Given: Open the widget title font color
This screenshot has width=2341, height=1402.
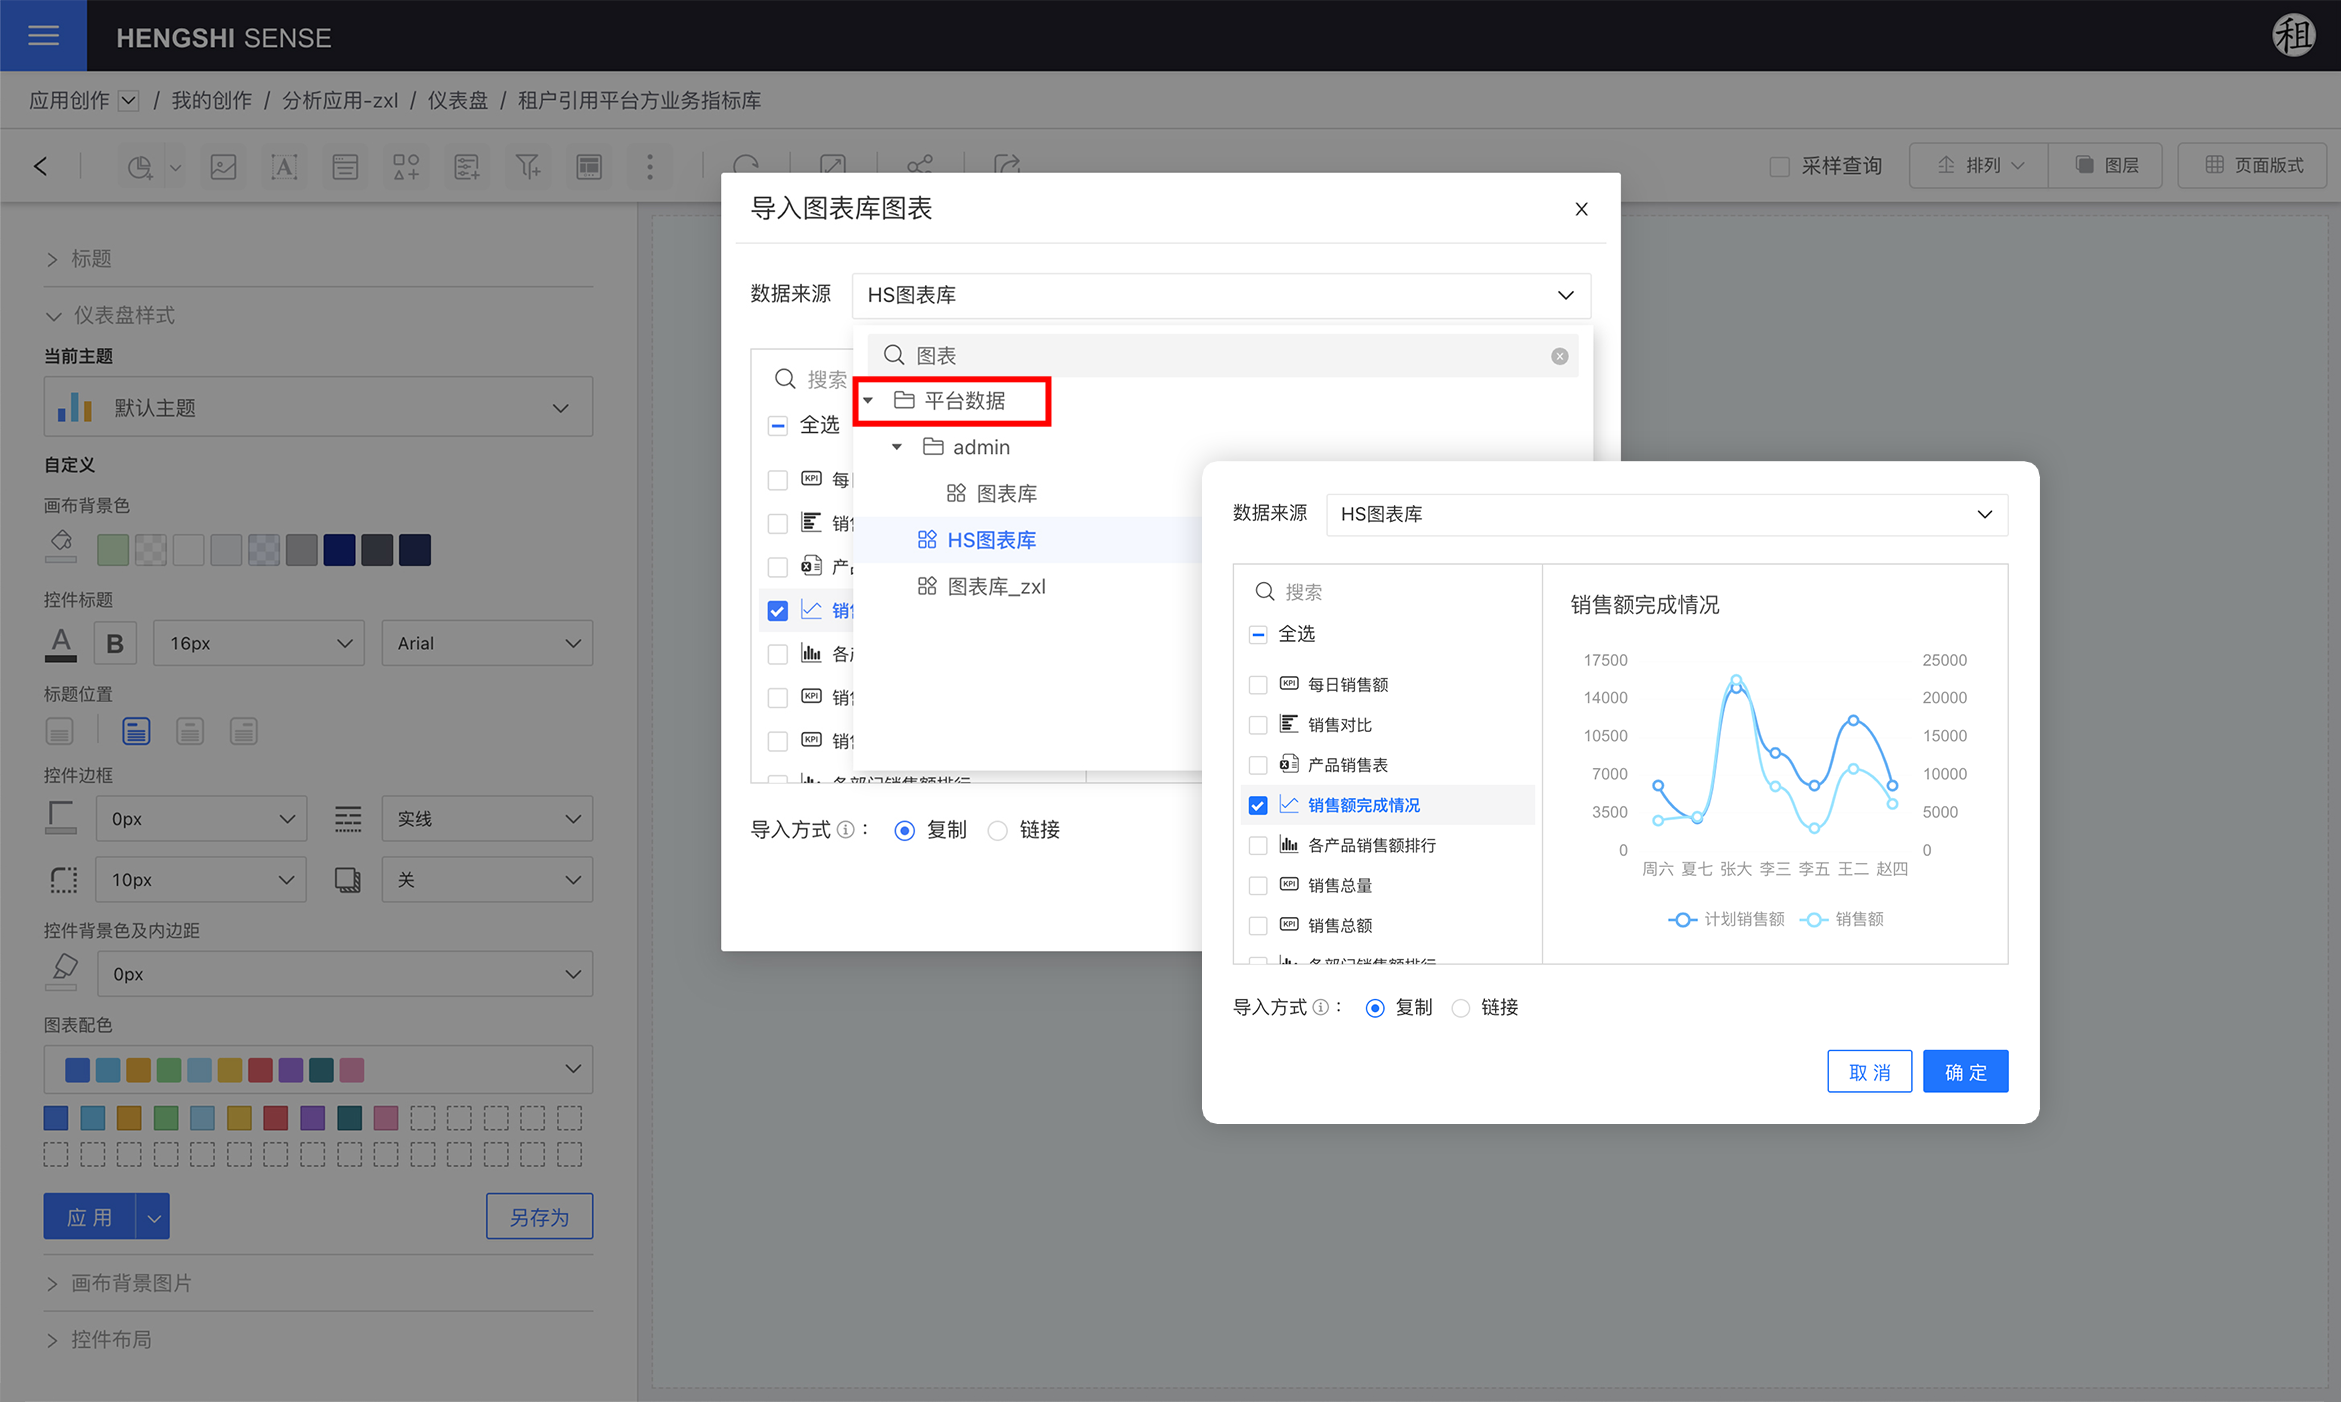Looking at the screenshot, I should point(61,644).
